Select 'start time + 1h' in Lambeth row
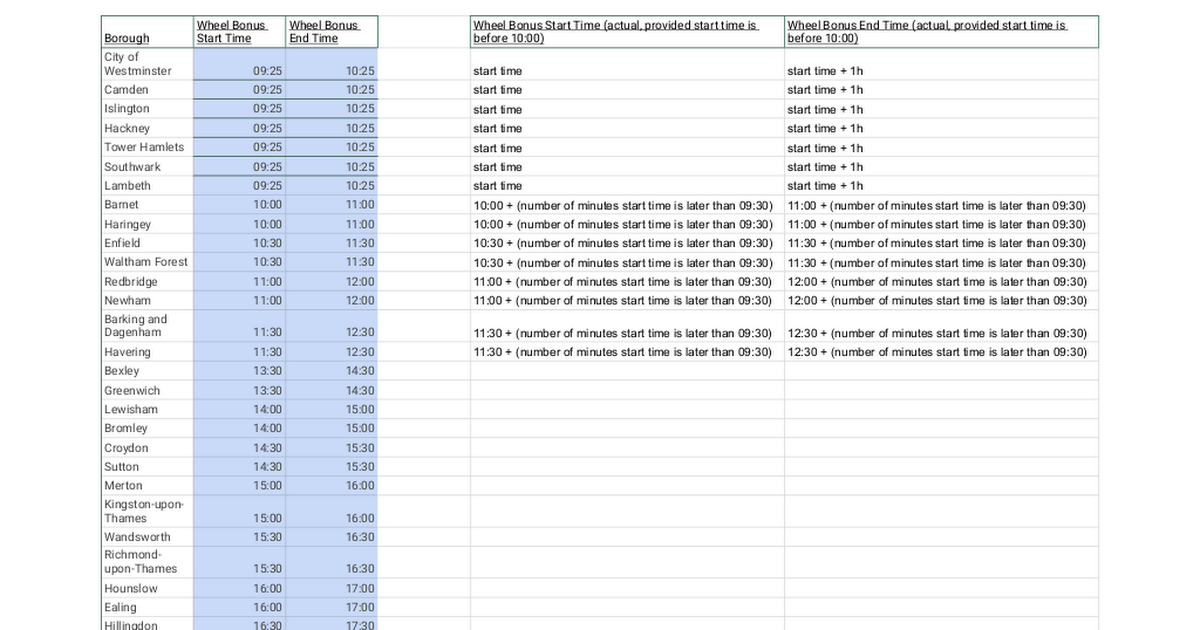Image resolution: width=1200 pixels, height=630 pixels. (941, 186)
